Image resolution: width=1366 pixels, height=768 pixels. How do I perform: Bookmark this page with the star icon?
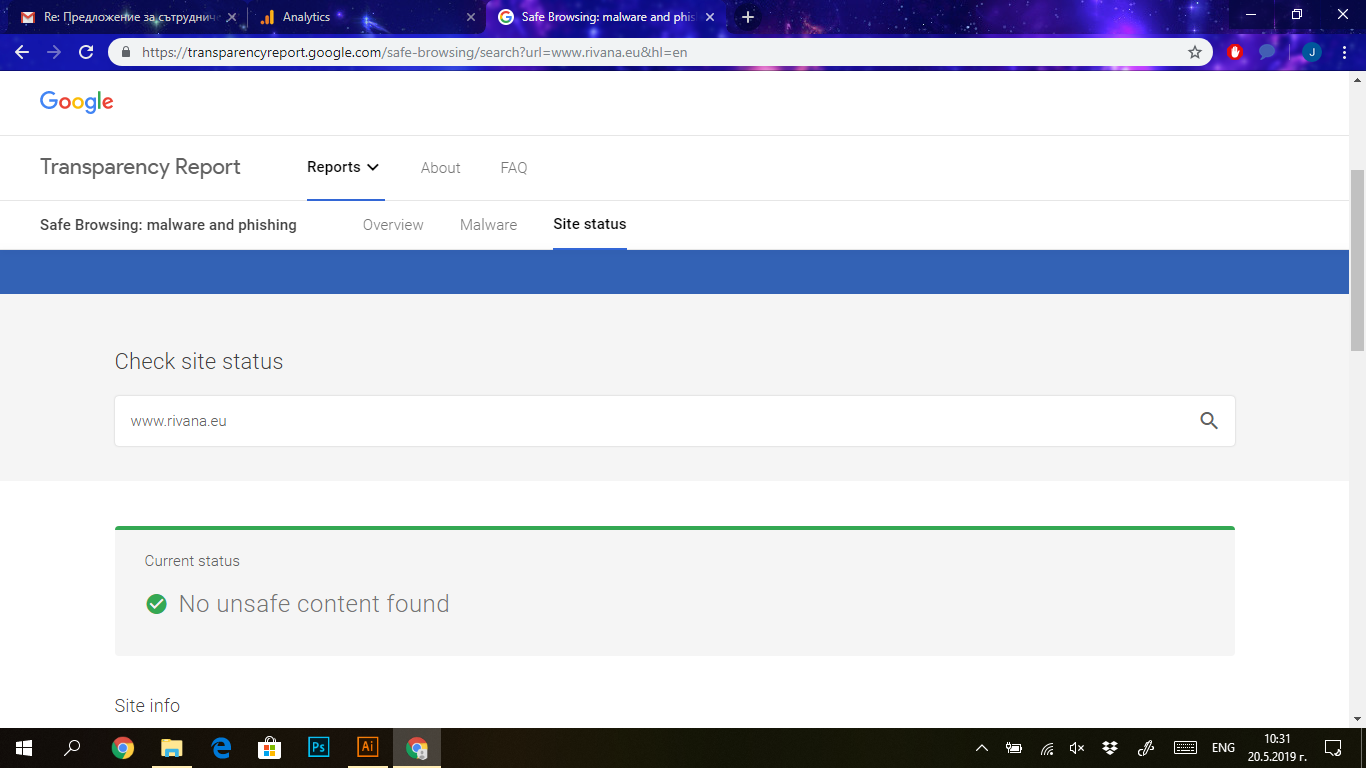[x=1194, y=52]
